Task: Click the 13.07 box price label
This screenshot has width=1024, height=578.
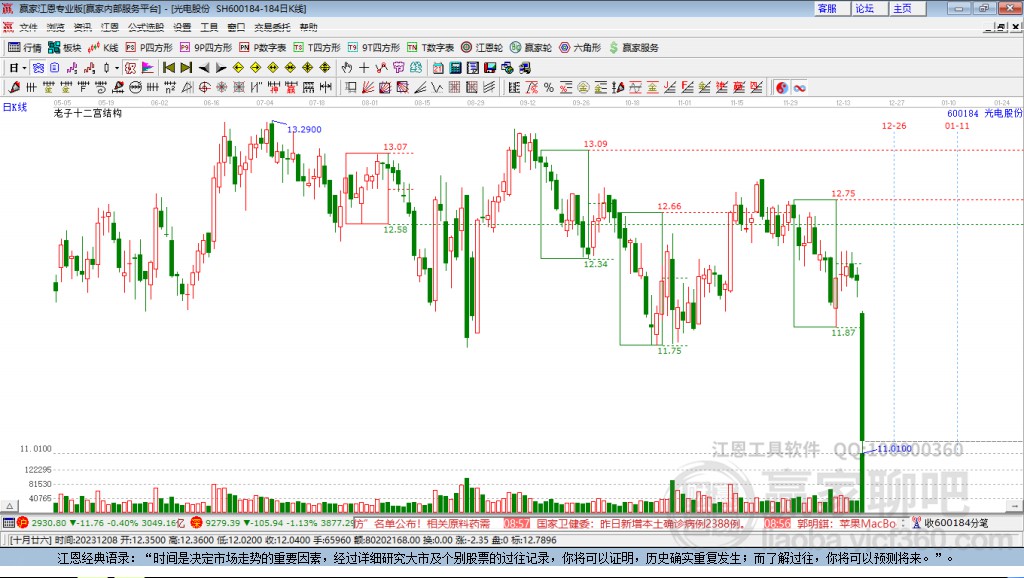Action: tap(395, 147)
